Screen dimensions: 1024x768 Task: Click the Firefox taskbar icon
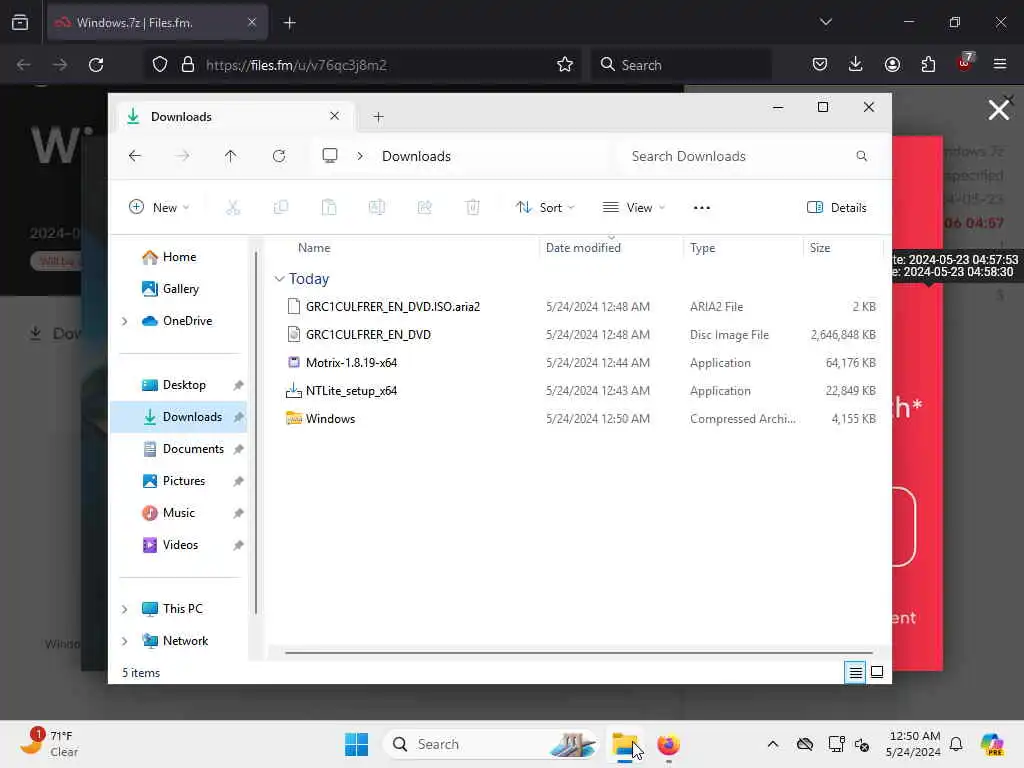pos(668,744)
